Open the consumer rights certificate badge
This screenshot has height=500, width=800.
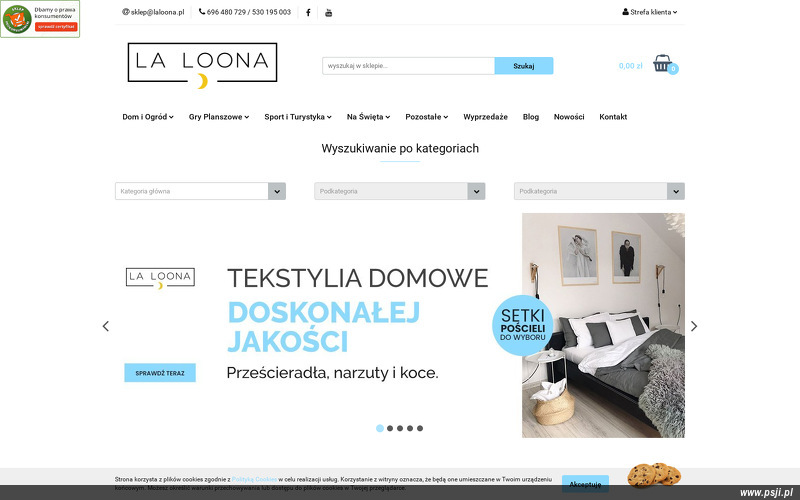click(x=40, y=19)
